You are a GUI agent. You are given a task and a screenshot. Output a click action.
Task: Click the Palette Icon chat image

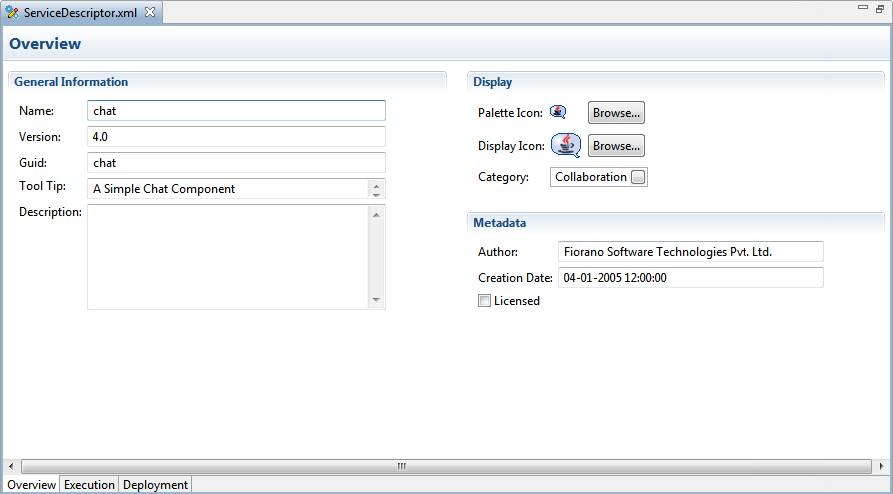tap(558, 112)
